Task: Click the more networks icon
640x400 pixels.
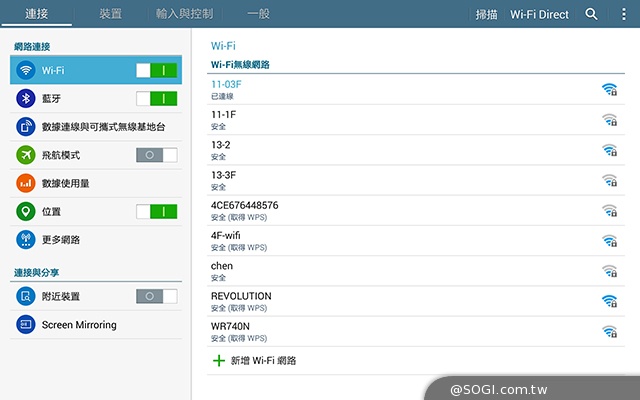Action: click(26, 240)
